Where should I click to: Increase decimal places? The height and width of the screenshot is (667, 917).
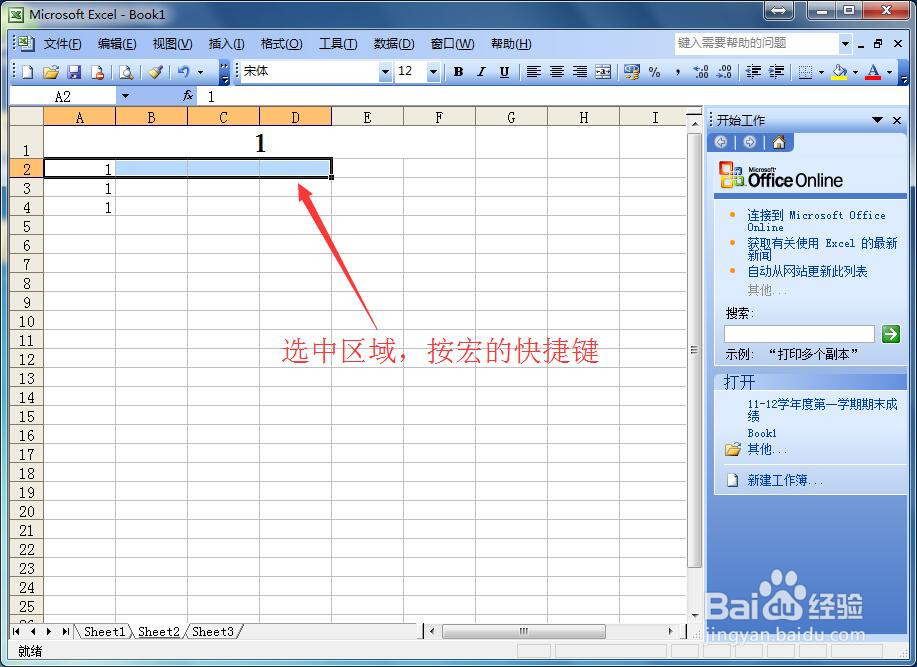pos(701,71)
